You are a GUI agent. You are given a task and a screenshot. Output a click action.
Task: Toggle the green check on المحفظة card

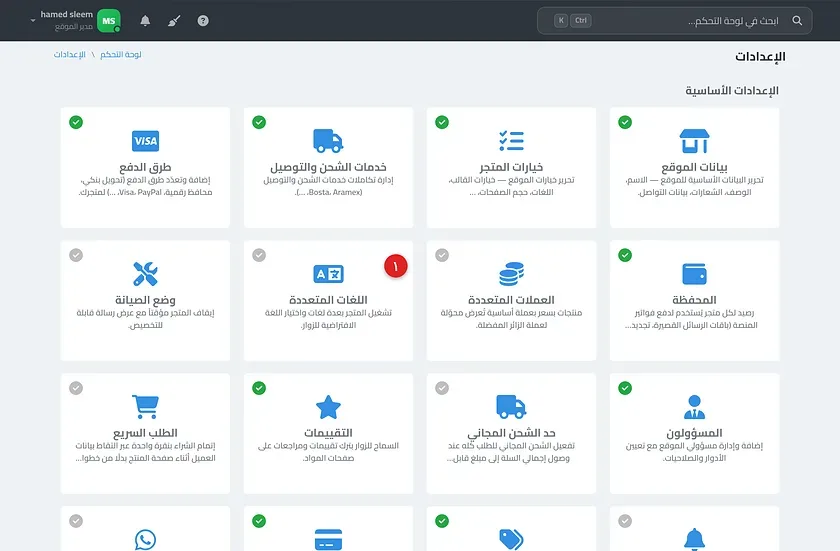click(x=625, y=255)
